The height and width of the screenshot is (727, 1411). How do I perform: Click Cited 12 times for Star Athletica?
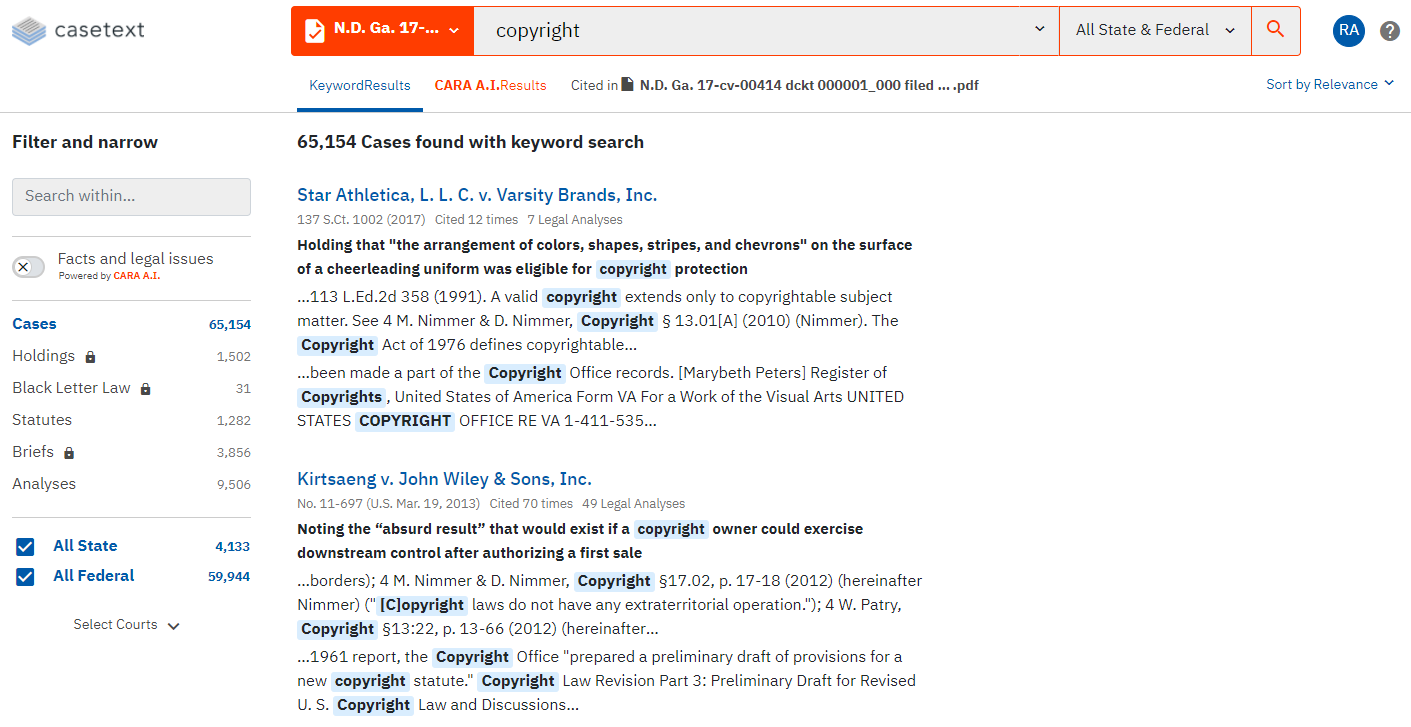(476, 220)
